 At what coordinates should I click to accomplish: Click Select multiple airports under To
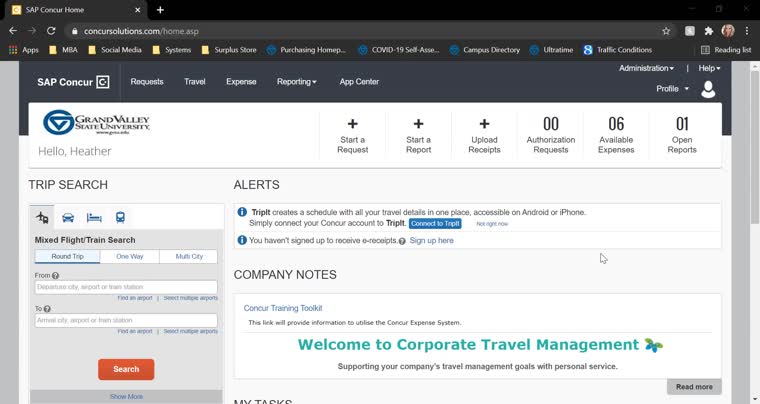tap(190, 331)
